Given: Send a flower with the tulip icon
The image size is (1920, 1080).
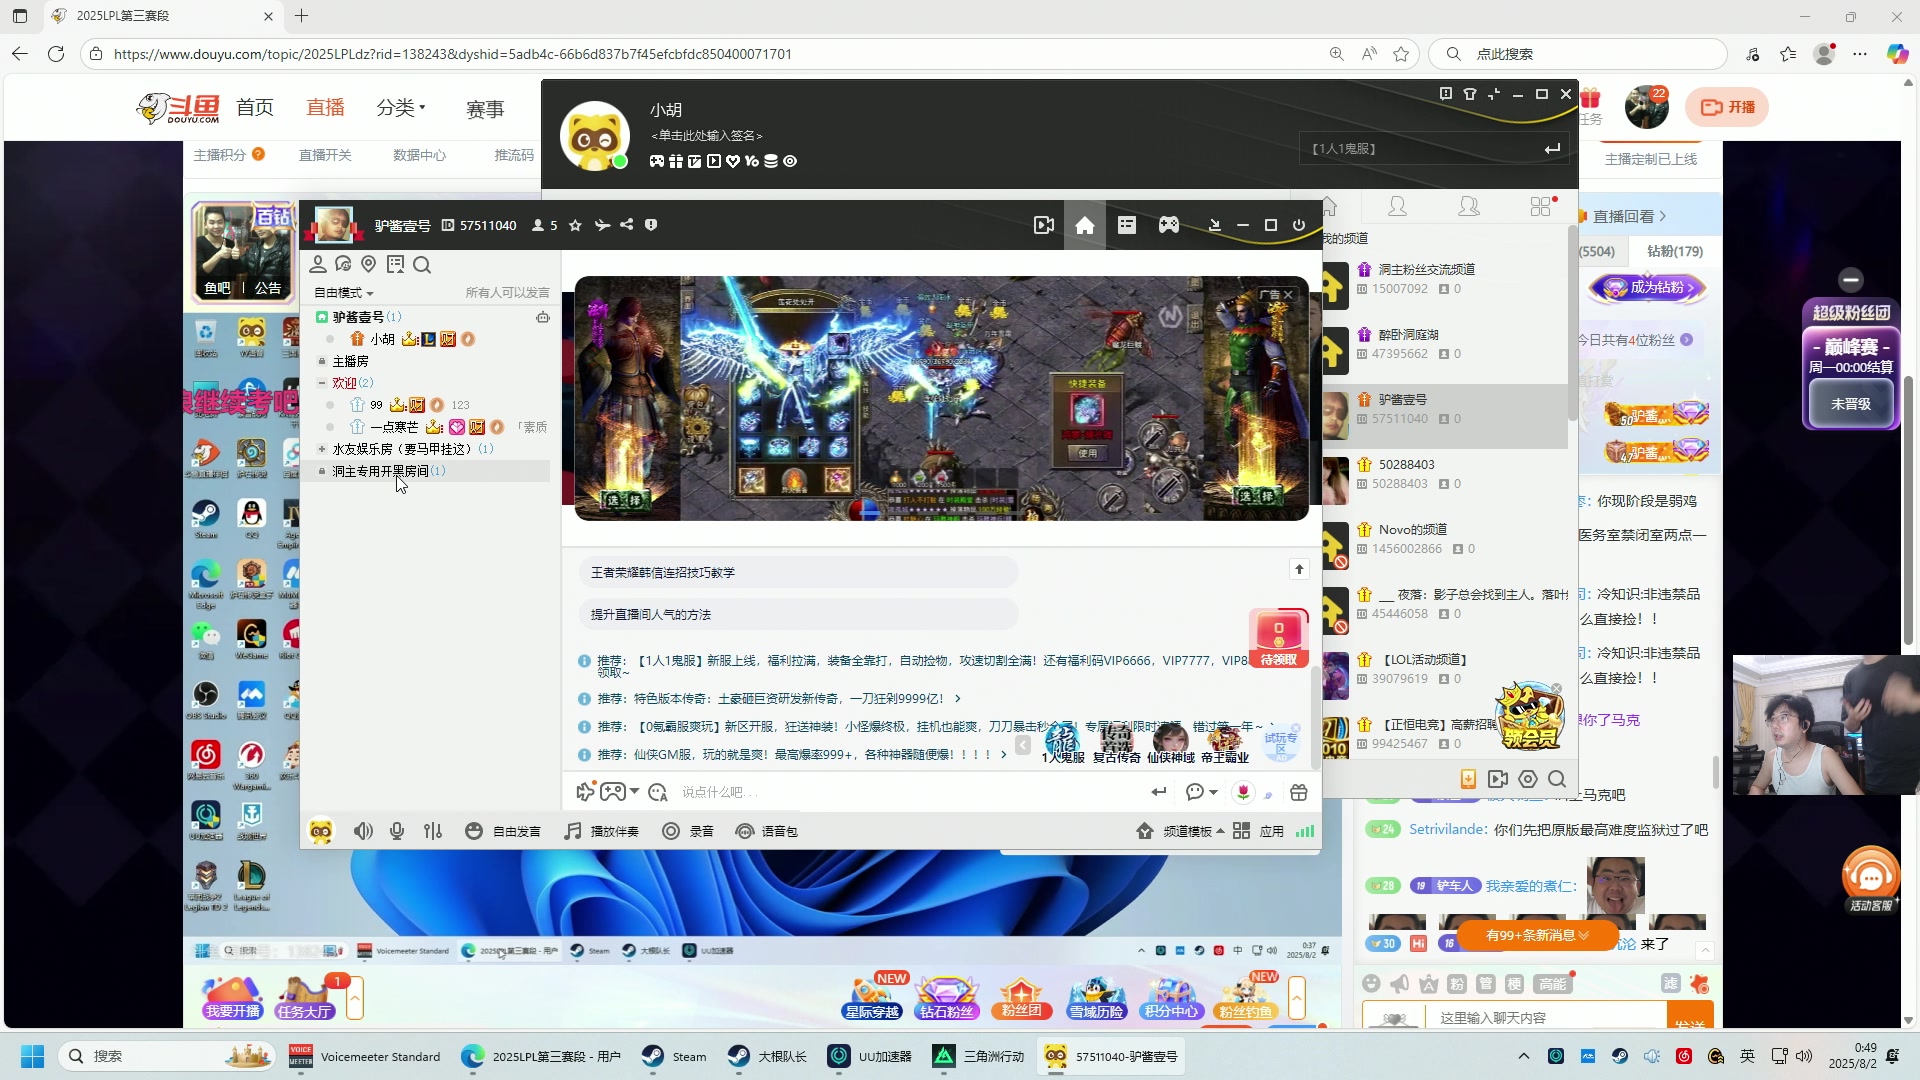Looking at the screenshot, I should point(1243,792).
